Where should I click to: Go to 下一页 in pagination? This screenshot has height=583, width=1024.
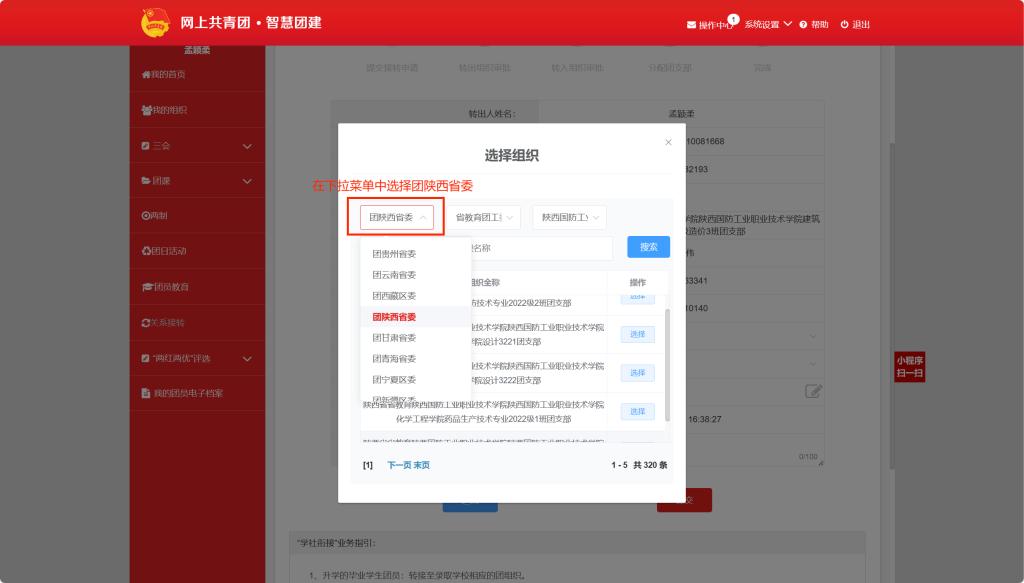click(399, 465)
